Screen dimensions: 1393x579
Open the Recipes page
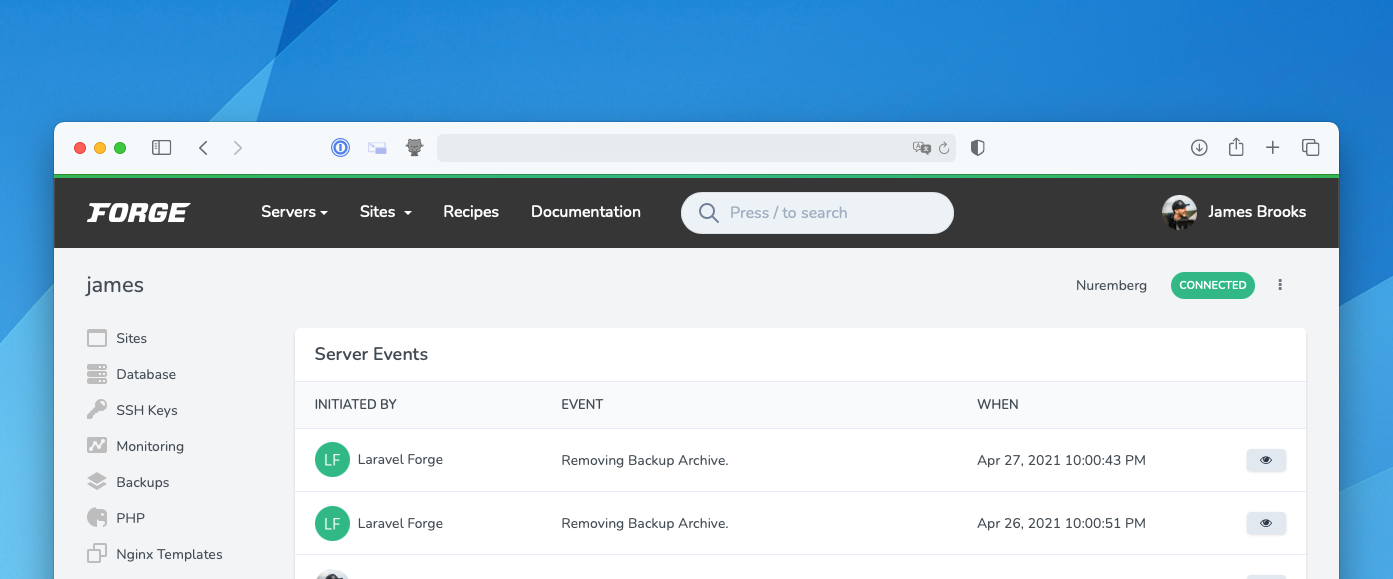(x=471, y=212)
